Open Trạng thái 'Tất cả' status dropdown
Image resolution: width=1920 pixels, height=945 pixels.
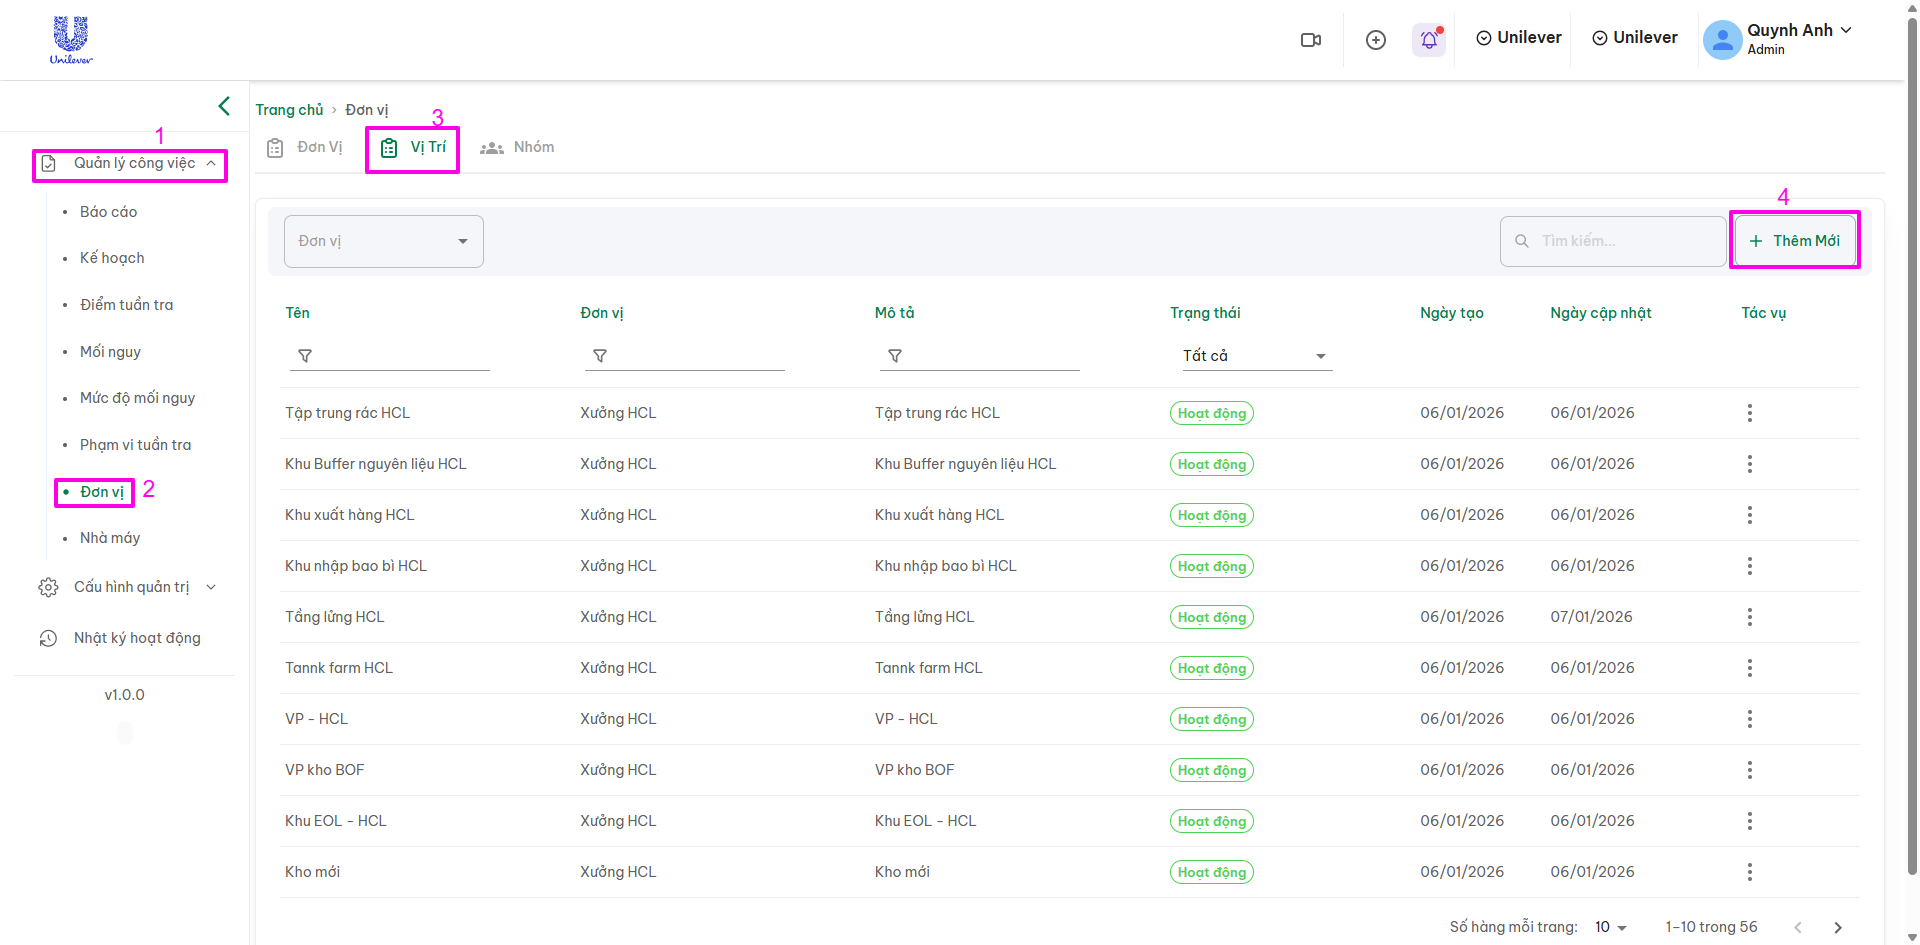(x=1254, y=356)
